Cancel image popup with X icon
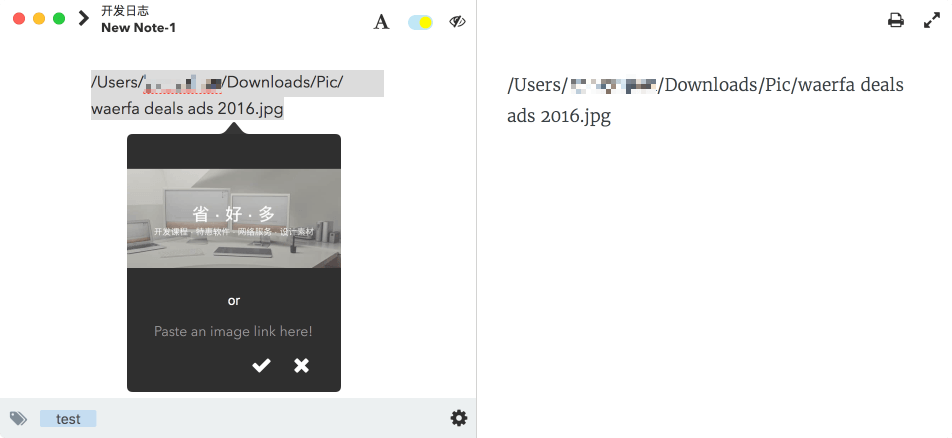The width and height of the screenshot is (952, 438). click(x=301, y=365)
